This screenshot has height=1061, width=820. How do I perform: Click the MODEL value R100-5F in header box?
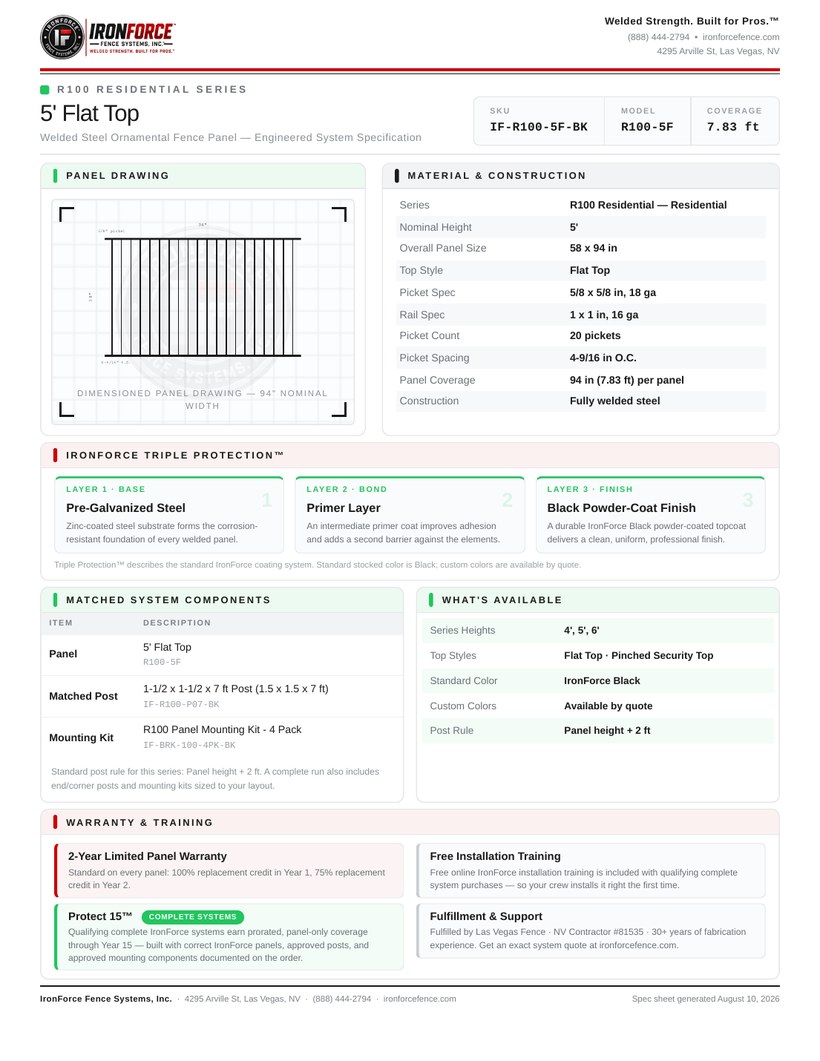click(647, 127)
